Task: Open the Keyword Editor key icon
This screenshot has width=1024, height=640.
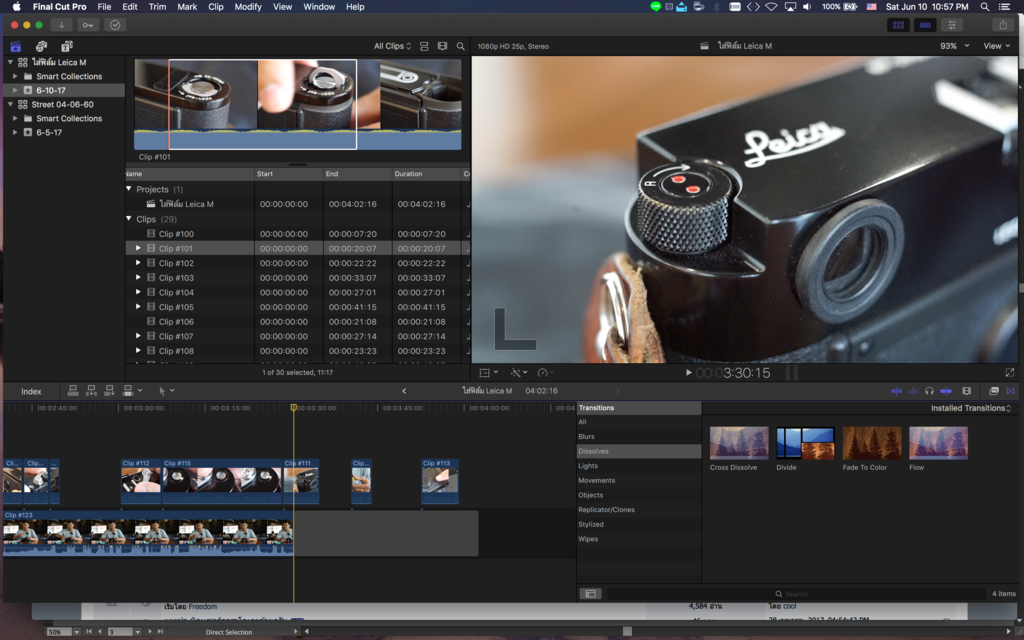Action: (89, 25)
